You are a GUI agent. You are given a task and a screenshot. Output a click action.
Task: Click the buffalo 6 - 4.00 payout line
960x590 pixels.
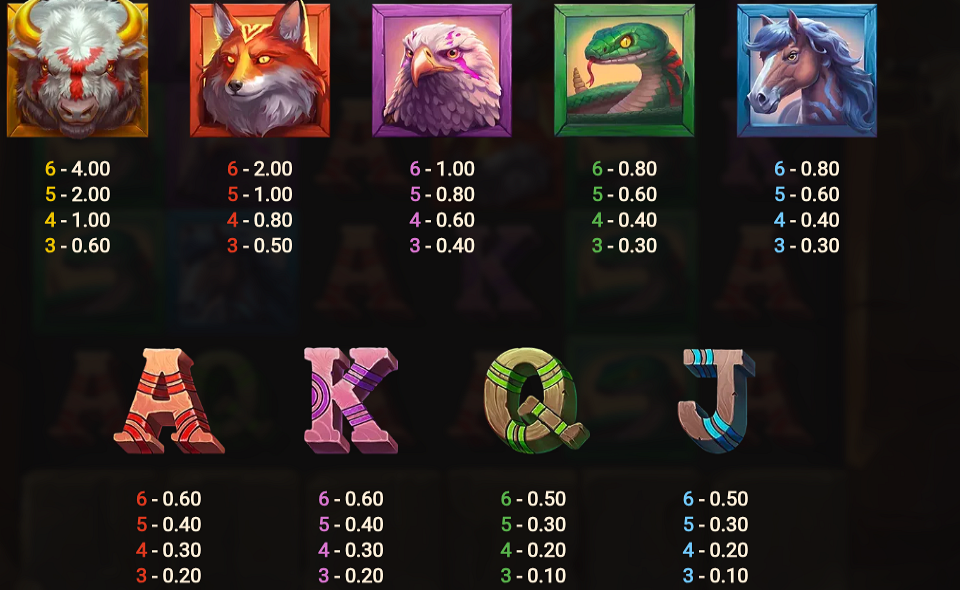click(78, 169)
